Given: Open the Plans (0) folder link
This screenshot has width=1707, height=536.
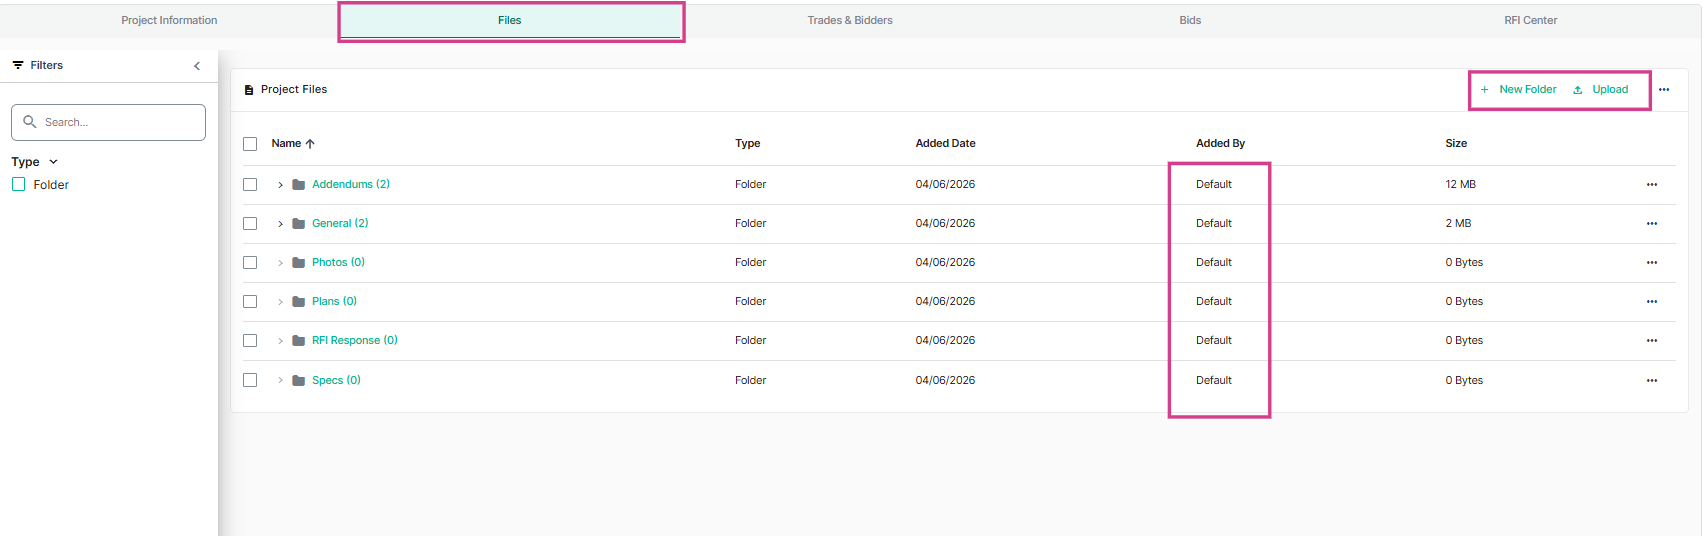Looking at the screenshot, I should pyautogui.click(x=334, y=301).
